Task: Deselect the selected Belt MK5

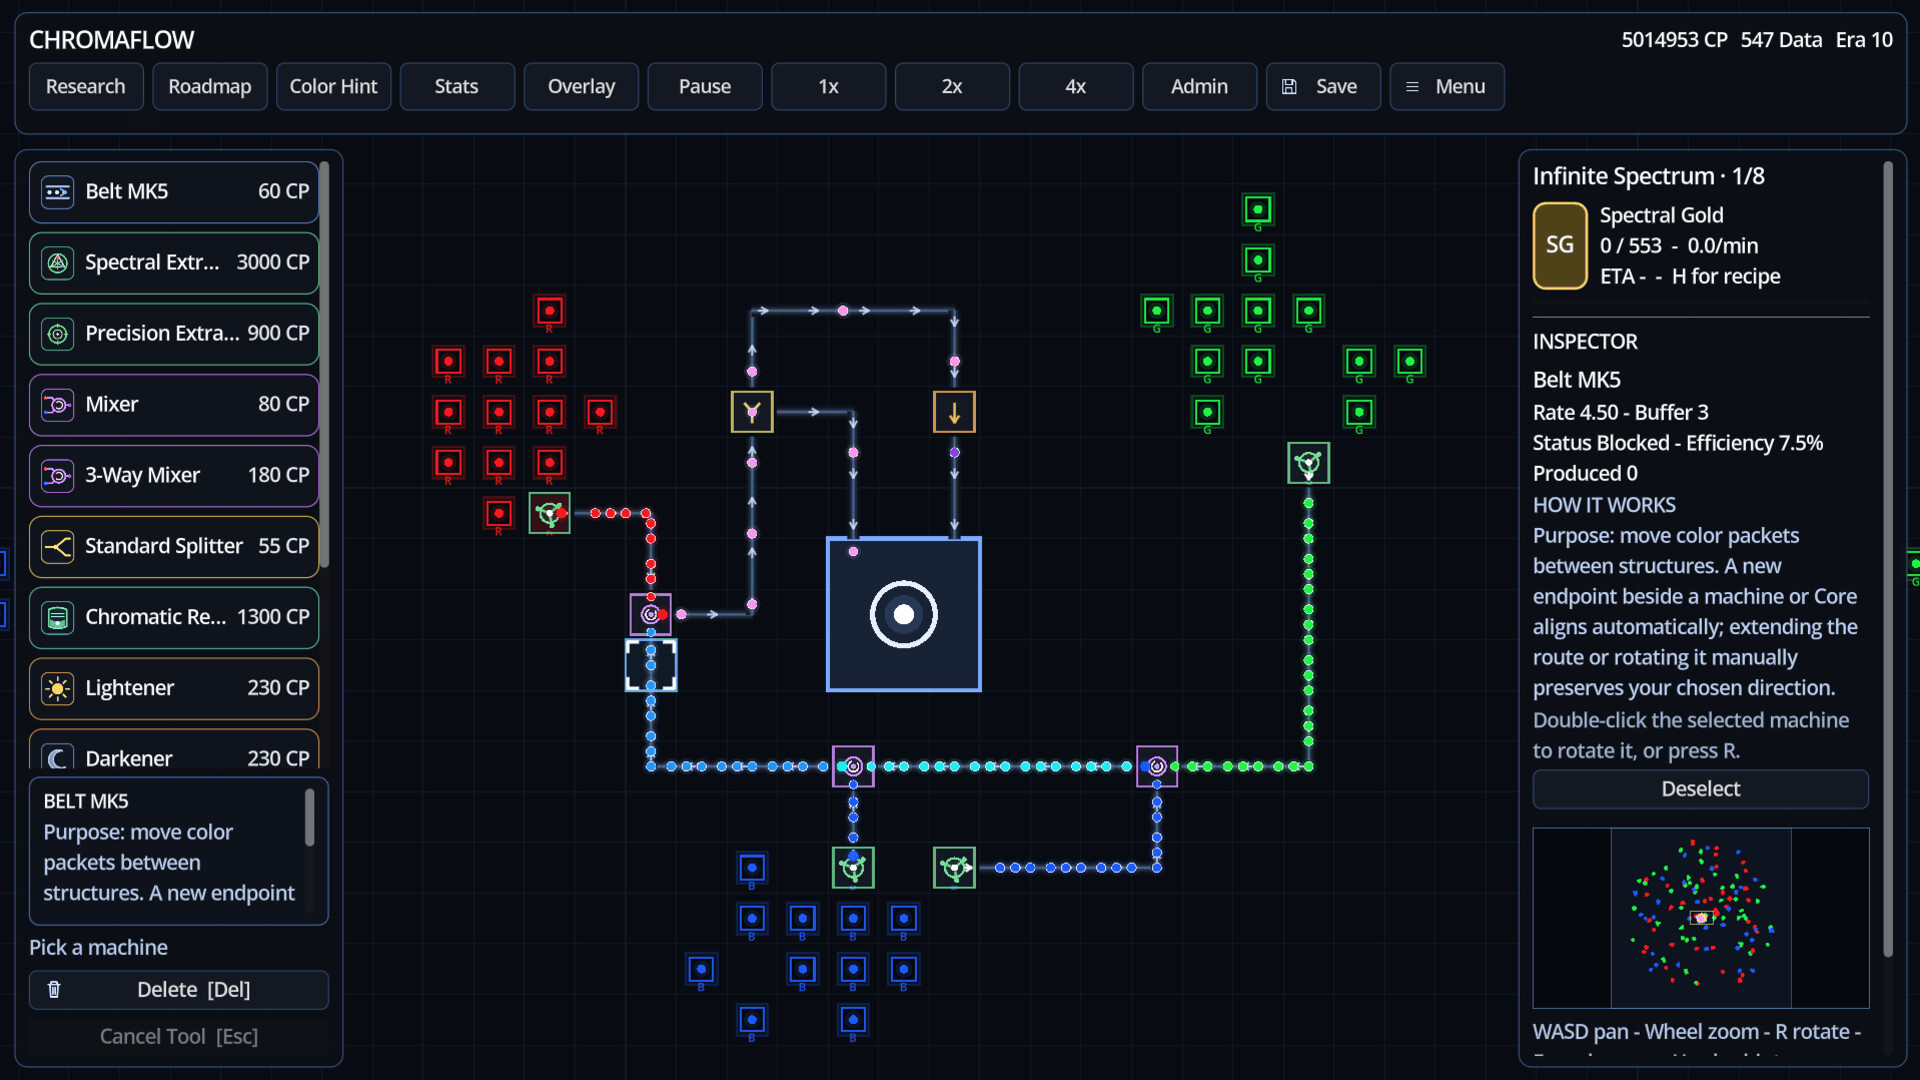Action: [1700, 789]
